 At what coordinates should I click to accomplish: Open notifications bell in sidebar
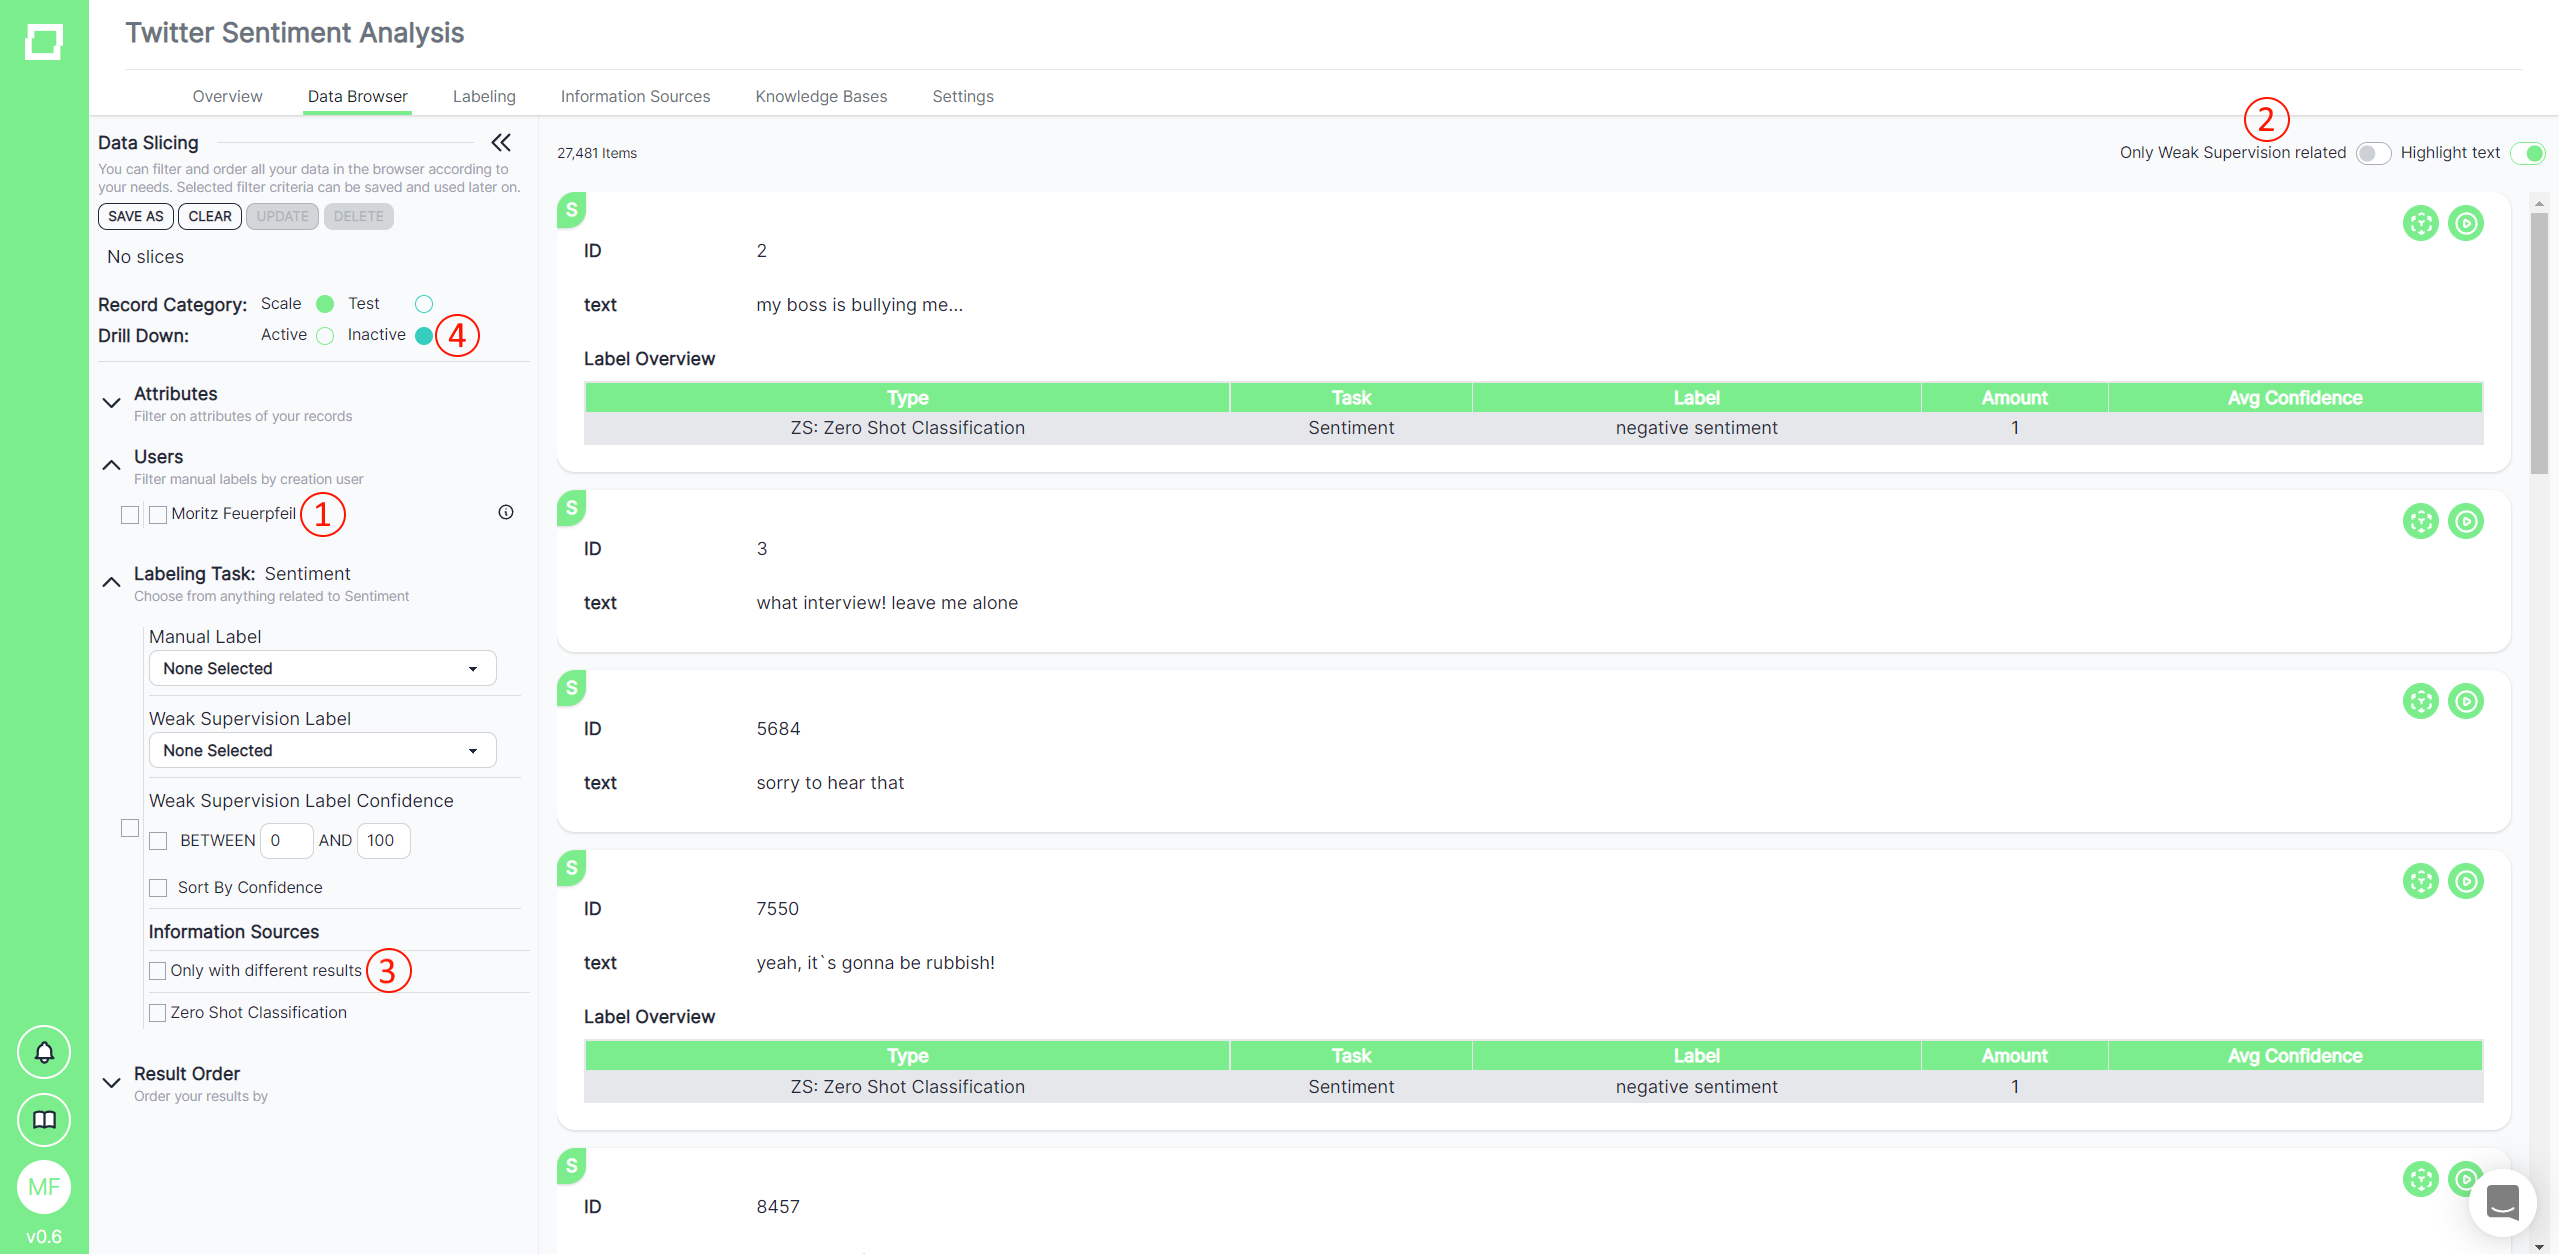(44, 1052)
